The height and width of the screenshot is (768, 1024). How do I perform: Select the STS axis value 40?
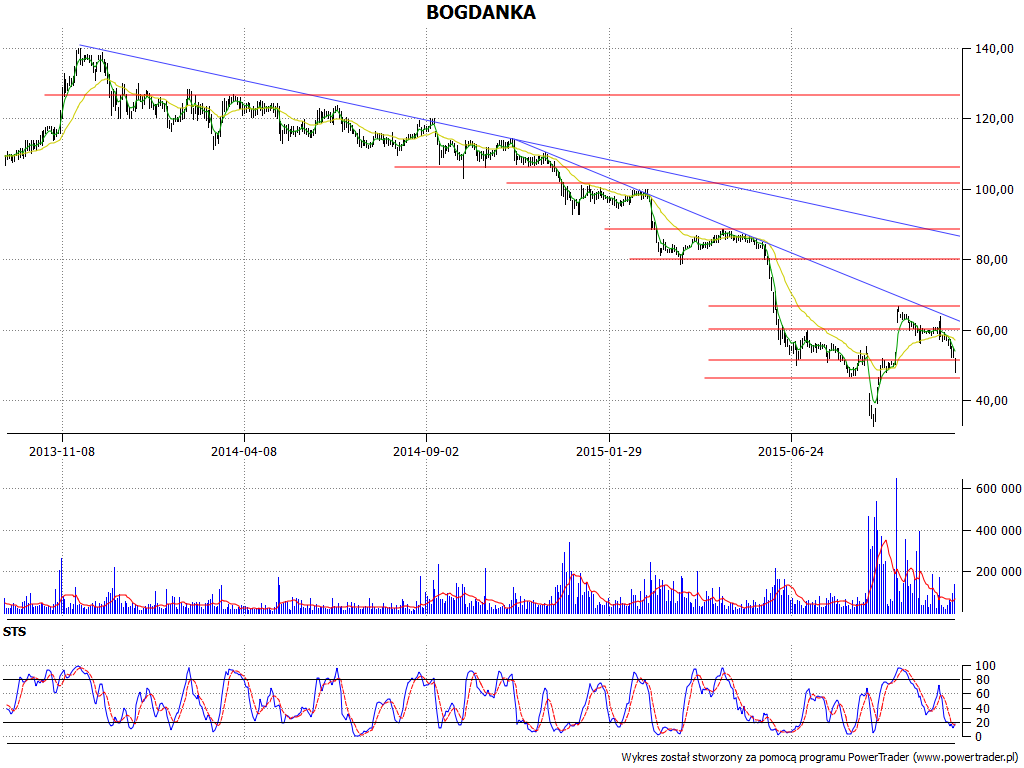tap(982, 709)
